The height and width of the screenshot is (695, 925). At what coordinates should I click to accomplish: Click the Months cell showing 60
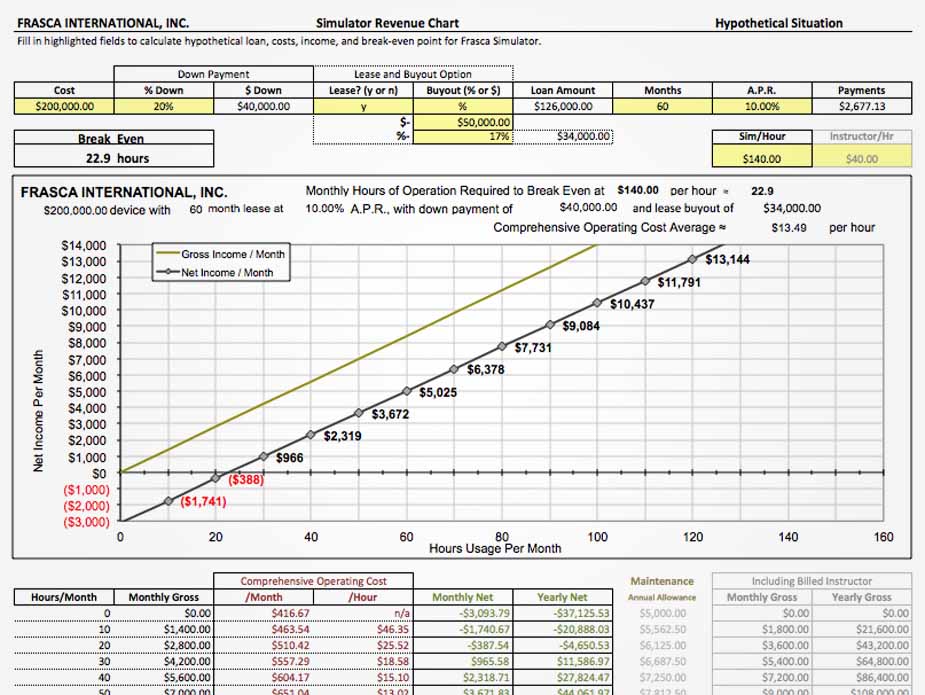[x=662, y=106]
